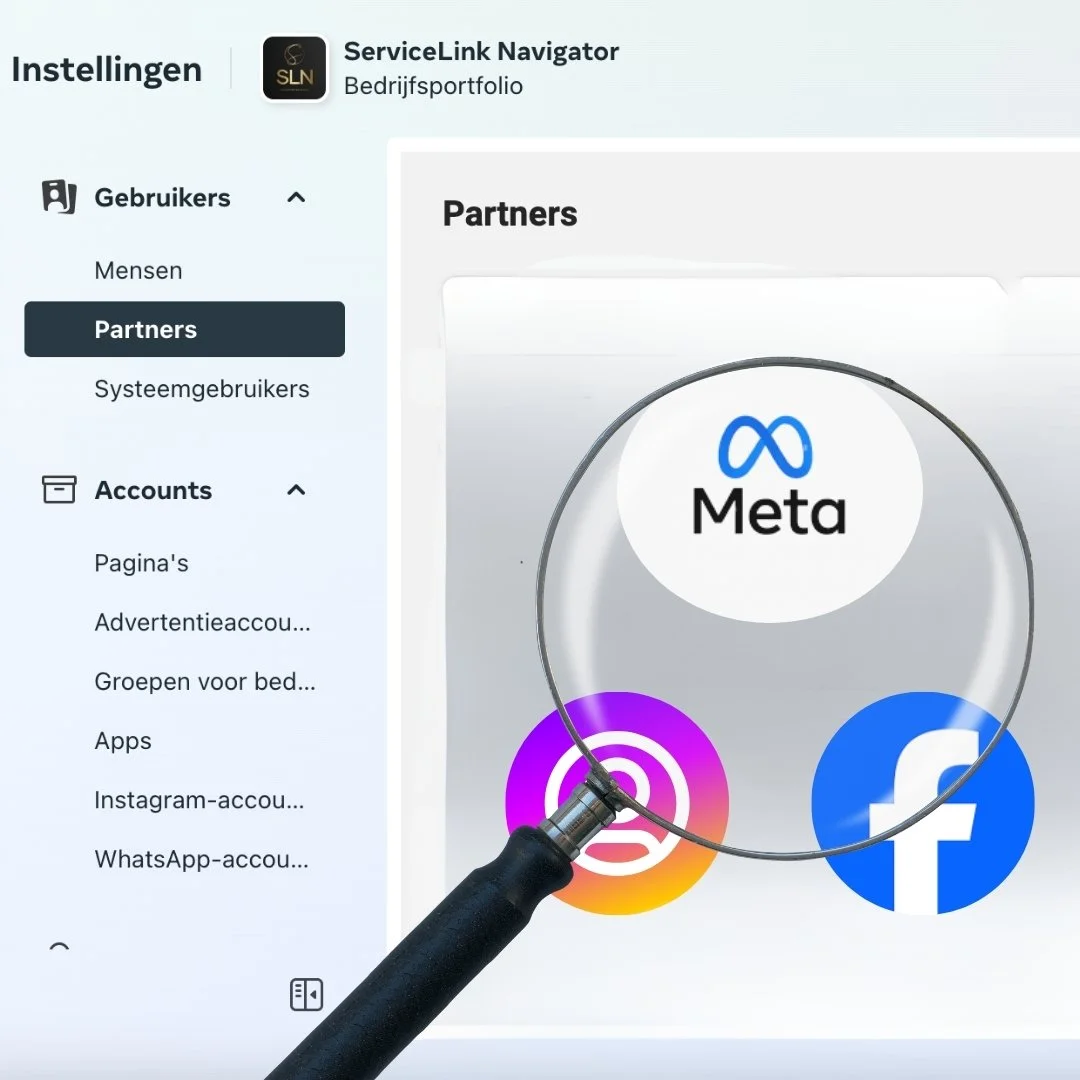
Task: Open Pagina's under Accounts
Action: (x=141, y=563)
